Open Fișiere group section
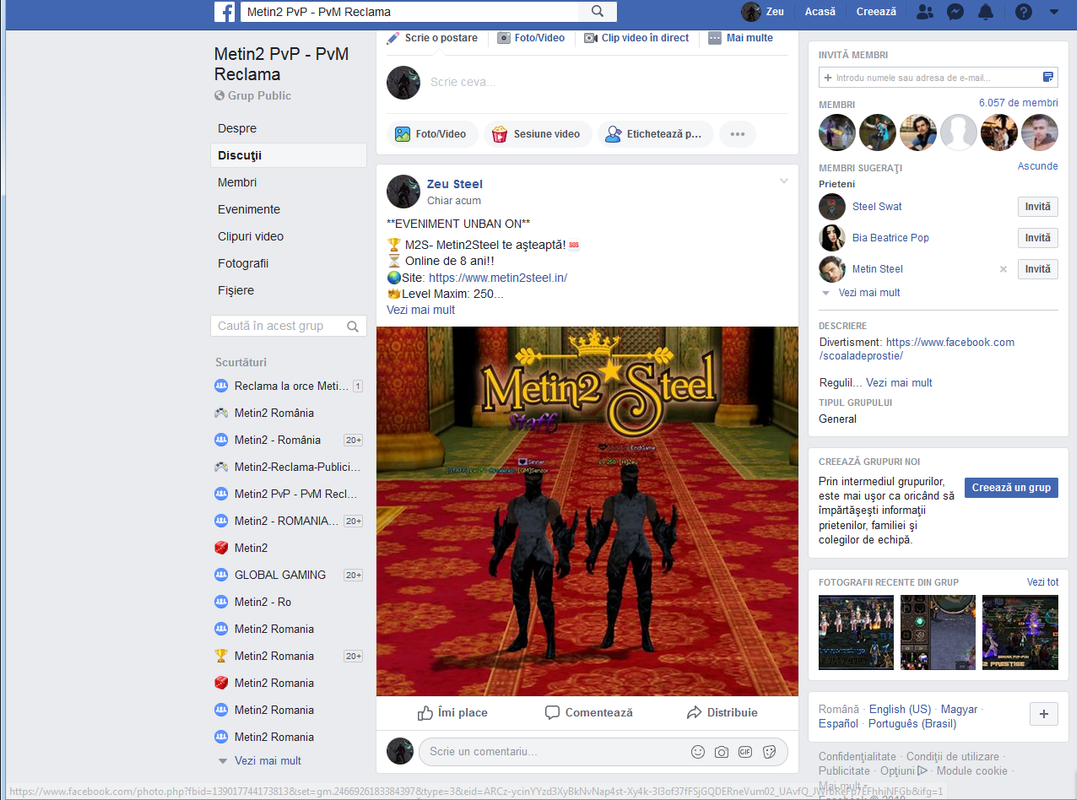Viewport: 1077px width, 800px height. [x=236, y=290]
